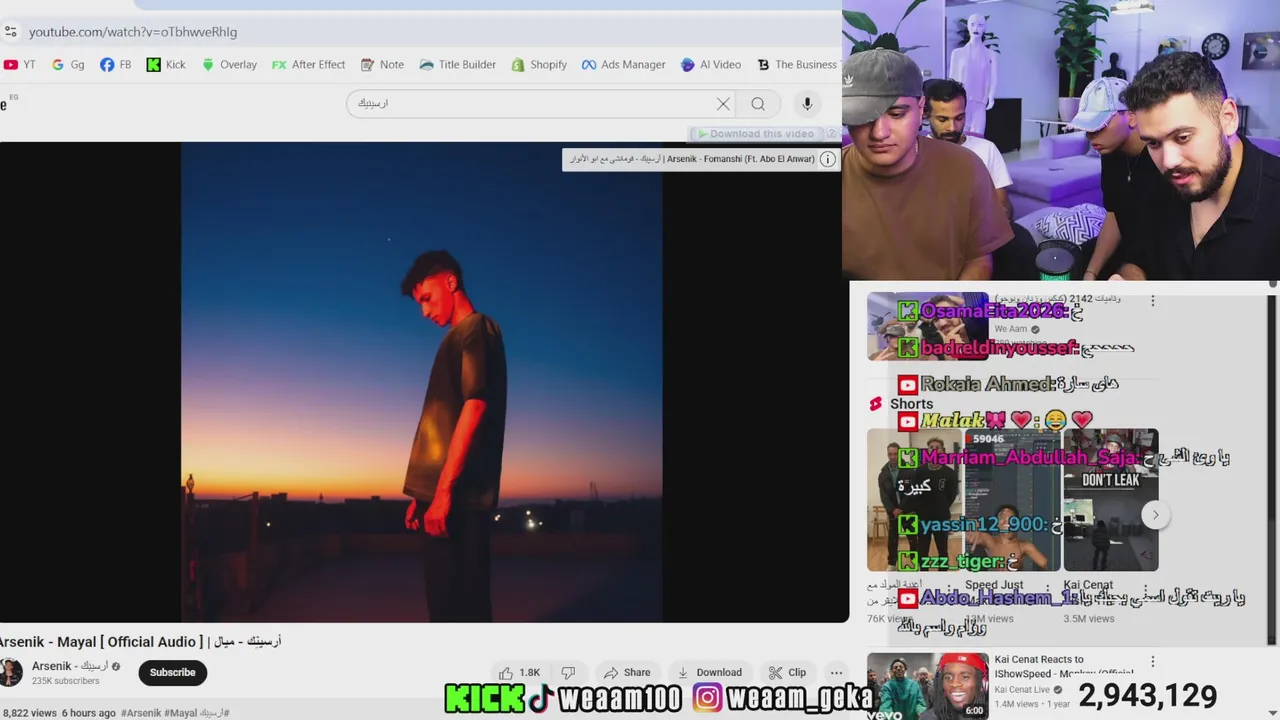Screen dimensions: 1280x720
Task: Open the DON'T LEAK Kai Cenat short
Action: (1110, 500)
